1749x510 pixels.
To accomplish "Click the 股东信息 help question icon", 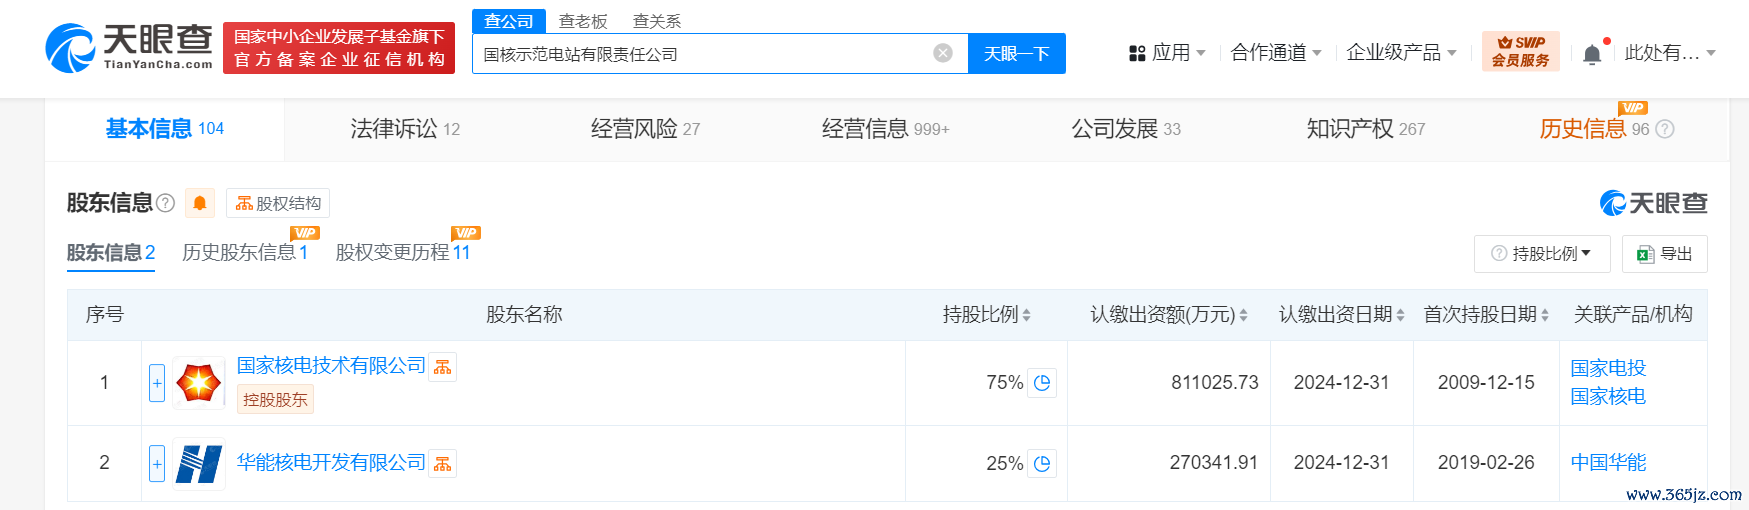I will point(166,203).
